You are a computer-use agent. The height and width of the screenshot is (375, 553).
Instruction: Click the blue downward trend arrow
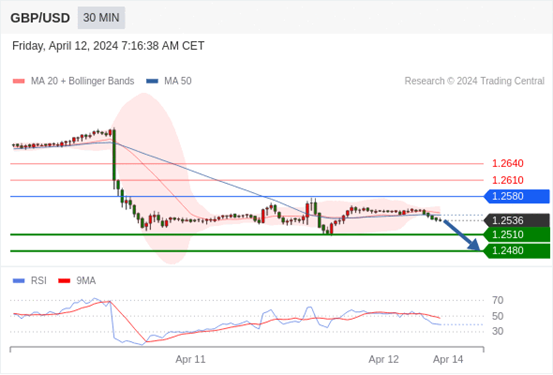tap(462, 235)
